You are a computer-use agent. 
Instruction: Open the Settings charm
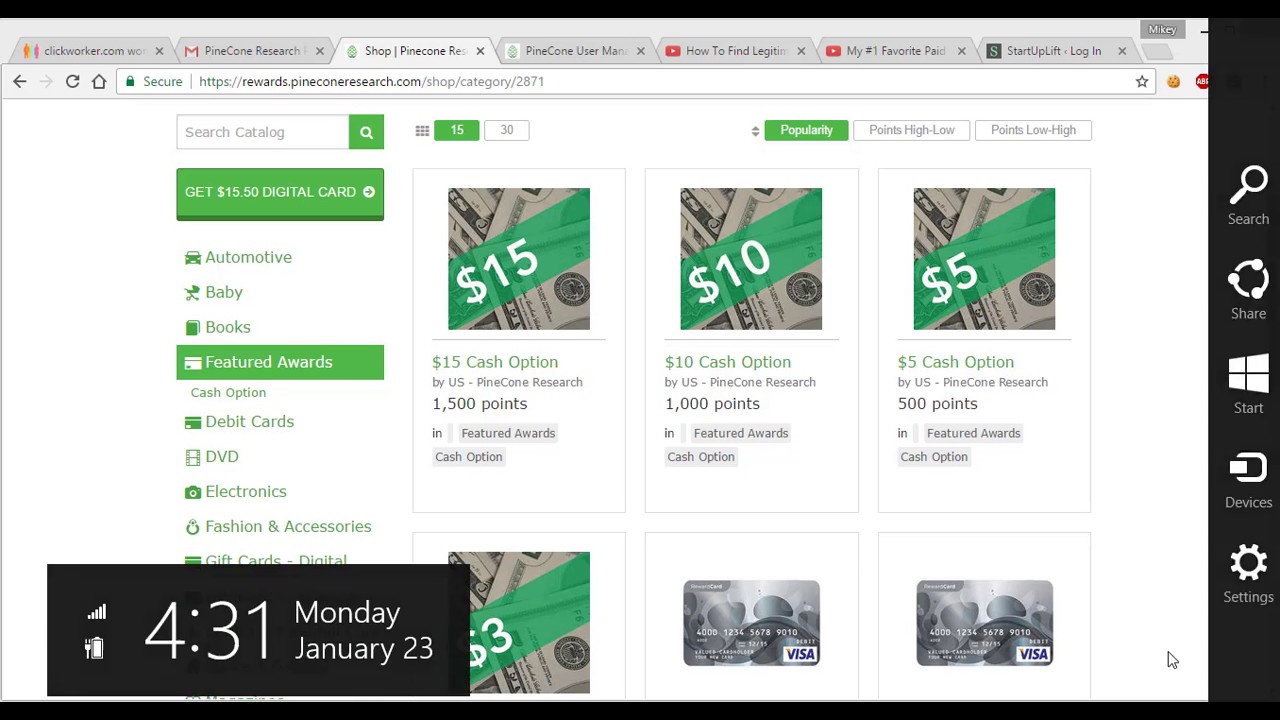[x=1248, y=574]
